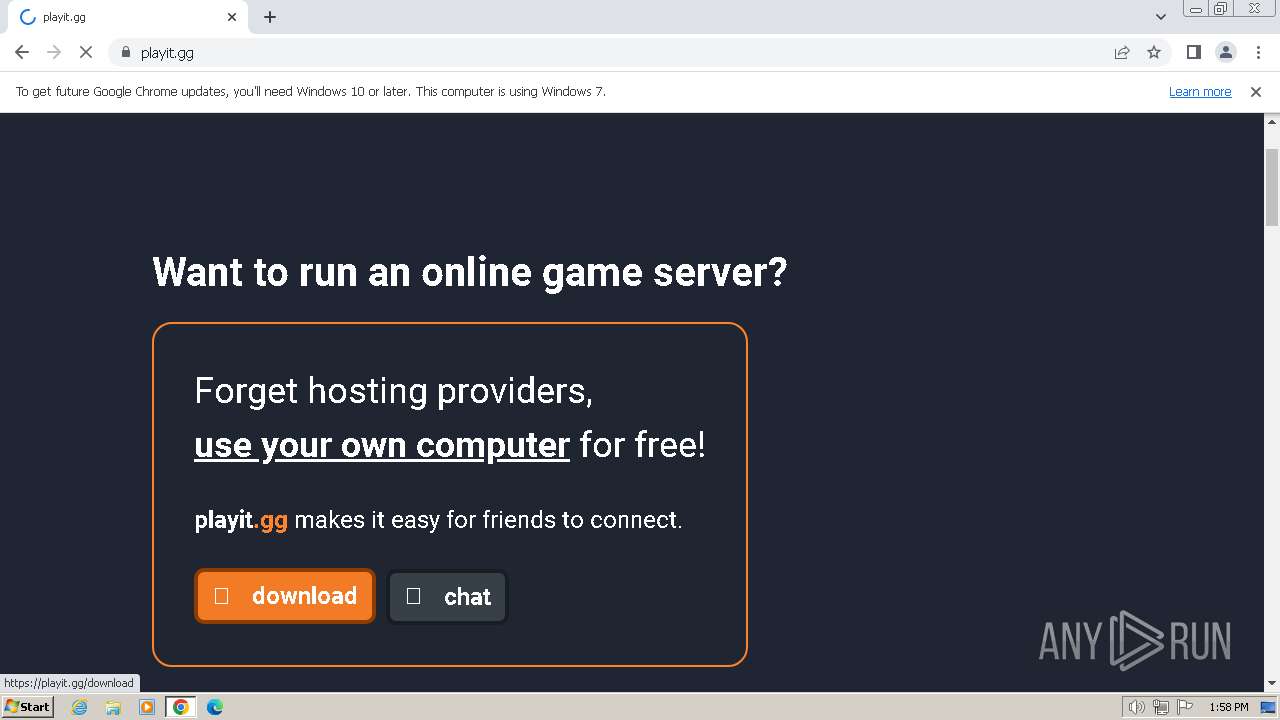The image size is (1280, 720).
Task: Open Windows Media Player from taskbar
Action: click(x=147, y=707)
